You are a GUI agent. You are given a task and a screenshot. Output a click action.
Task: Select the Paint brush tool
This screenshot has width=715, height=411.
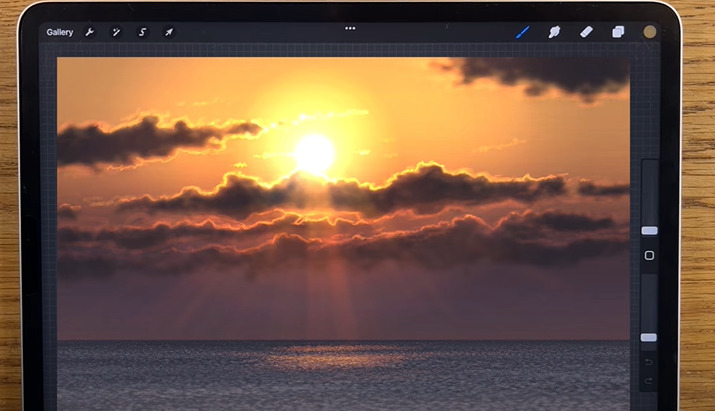(522, 32)
